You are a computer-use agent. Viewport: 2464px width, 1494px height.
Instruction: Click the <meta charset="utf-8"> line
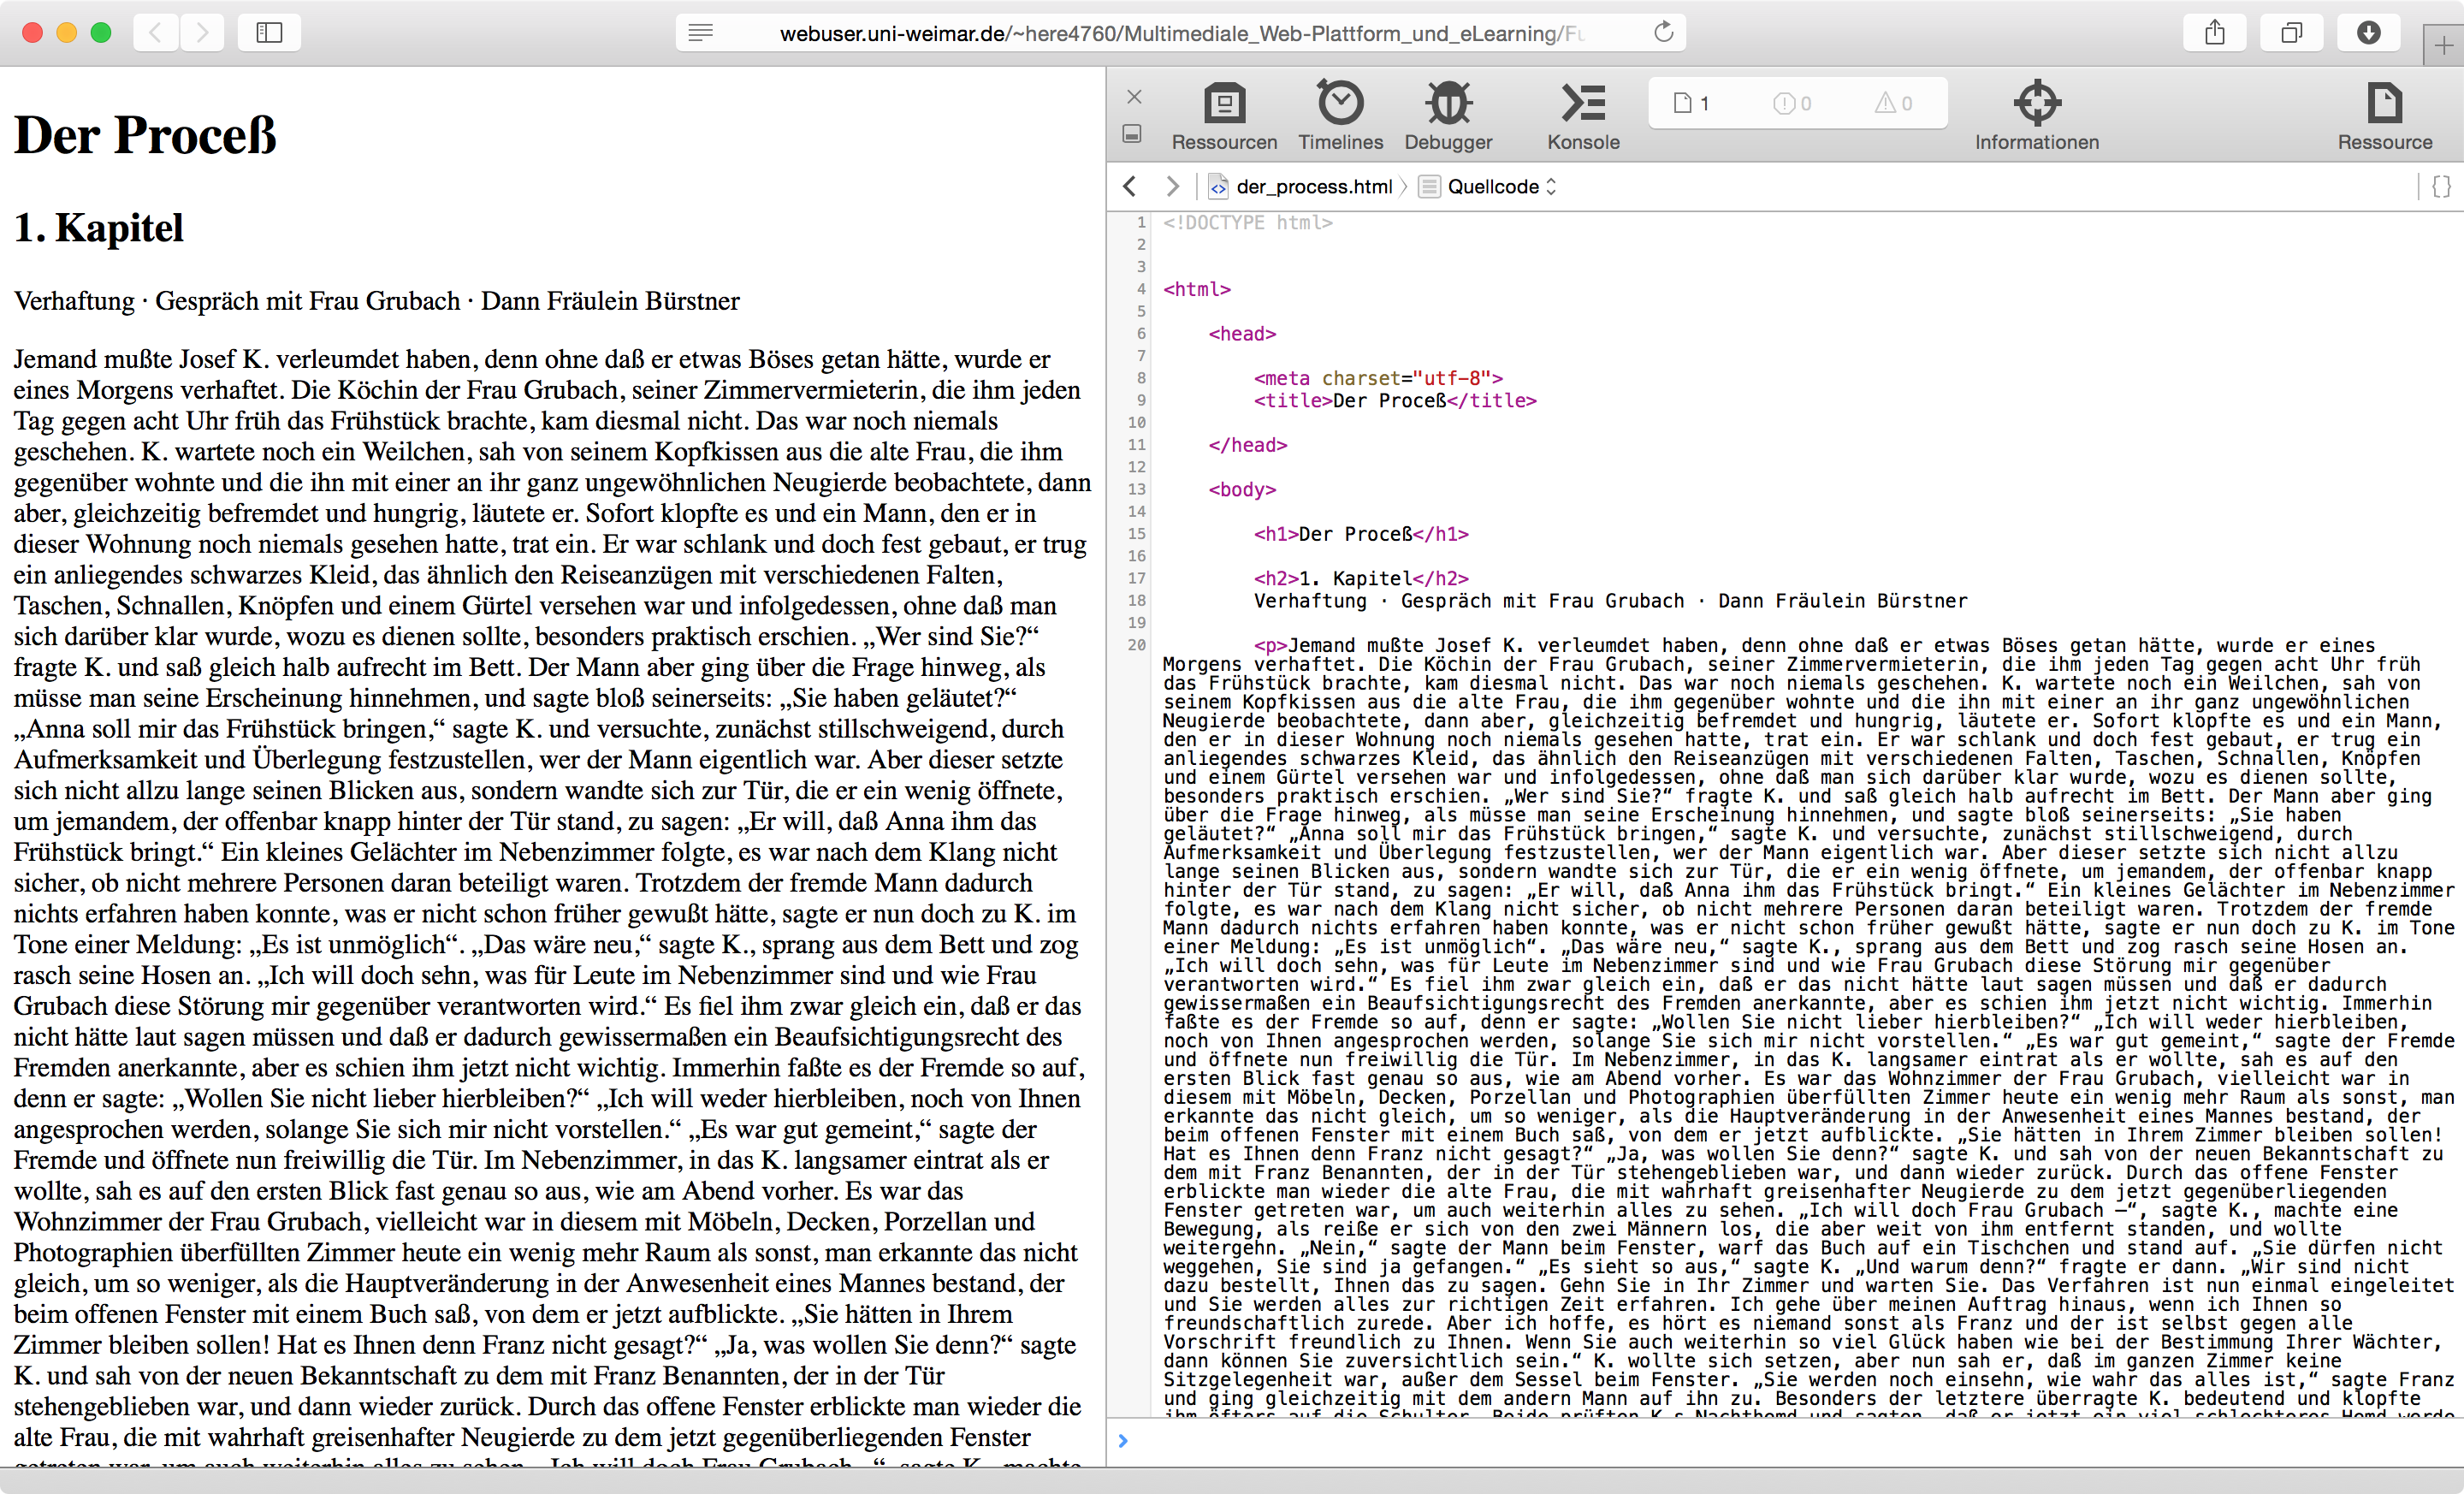(1378, 378)
